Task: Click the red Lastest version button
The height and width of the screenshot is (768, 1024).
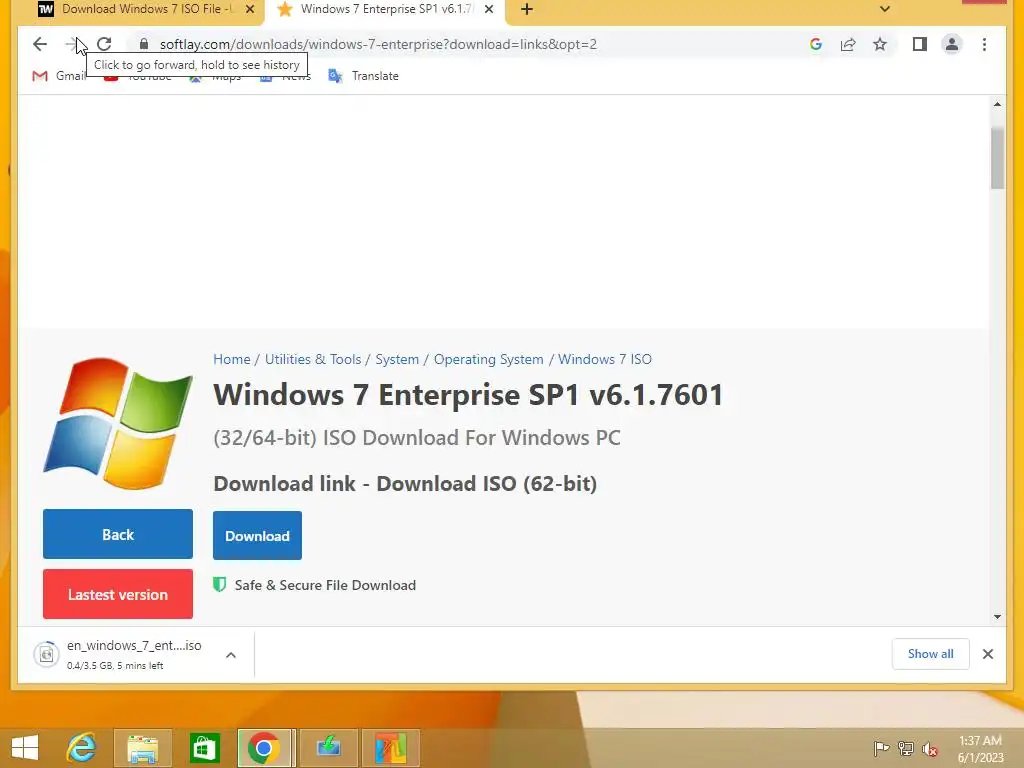Action: pyautogui.click(x=118, y=594)
